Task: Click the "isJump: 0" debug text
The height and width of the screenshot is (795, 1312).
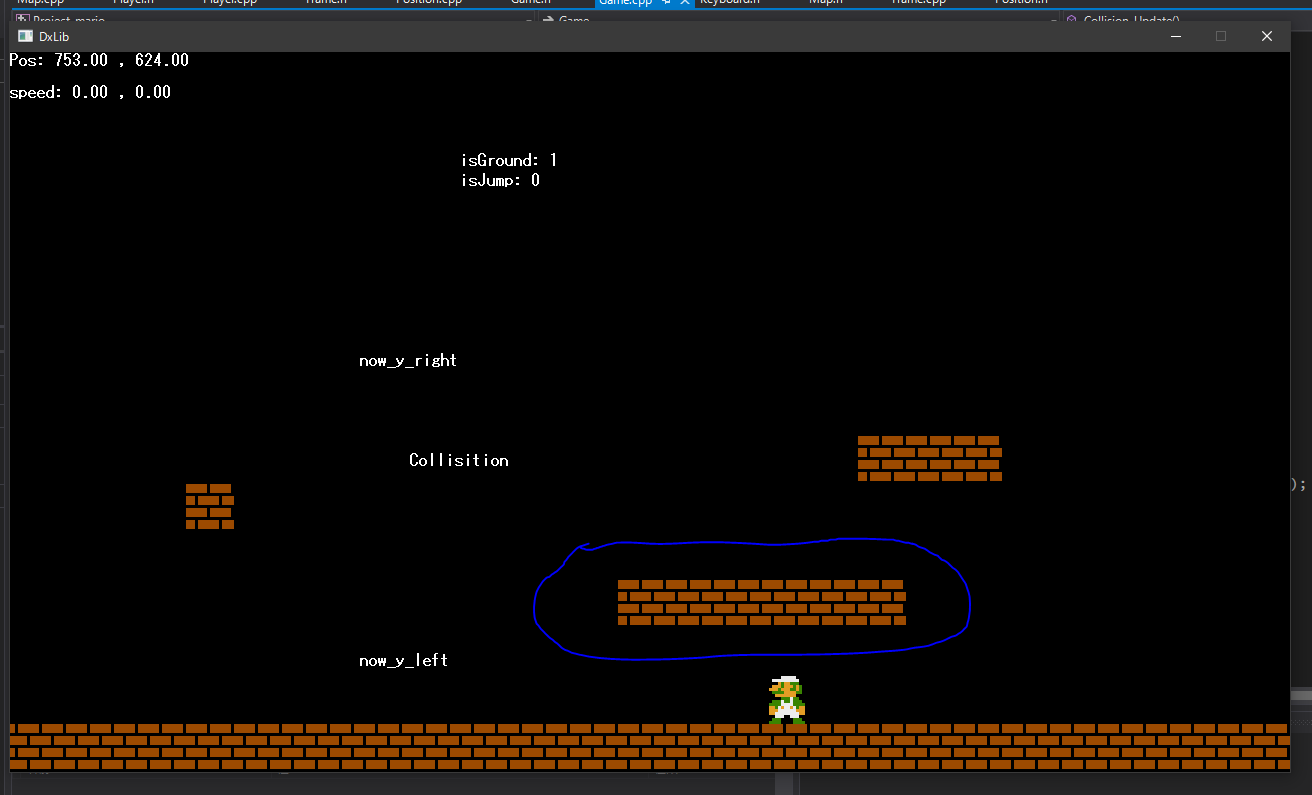Action: pos(500,180)
